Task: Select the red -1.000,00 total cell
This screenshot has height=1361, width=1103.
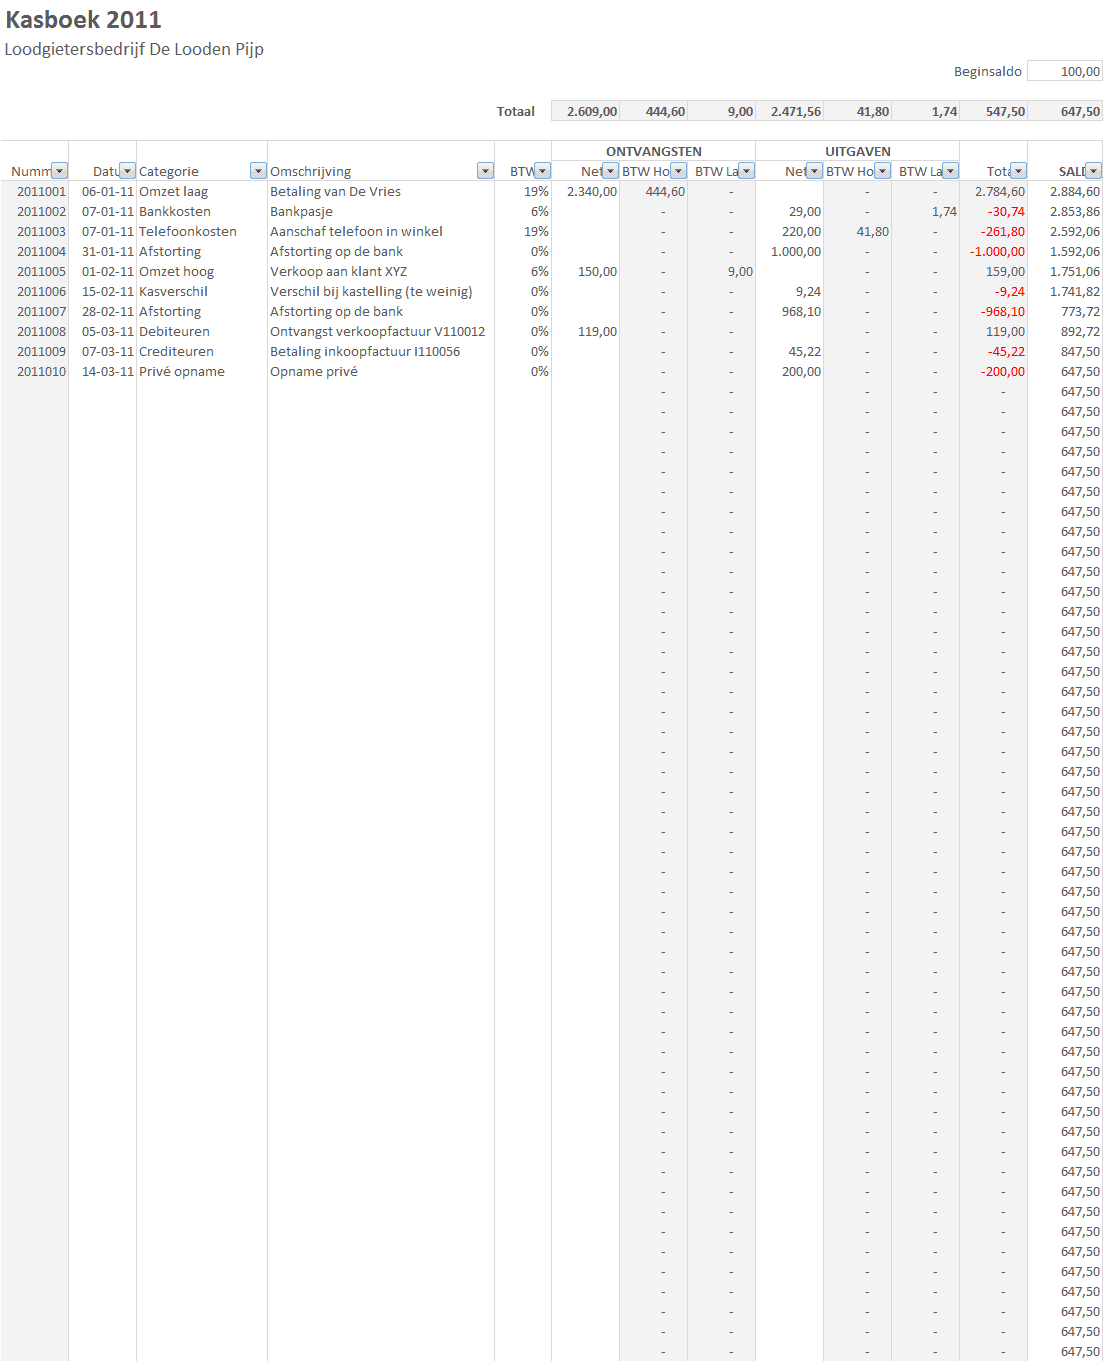Action: 996,251
